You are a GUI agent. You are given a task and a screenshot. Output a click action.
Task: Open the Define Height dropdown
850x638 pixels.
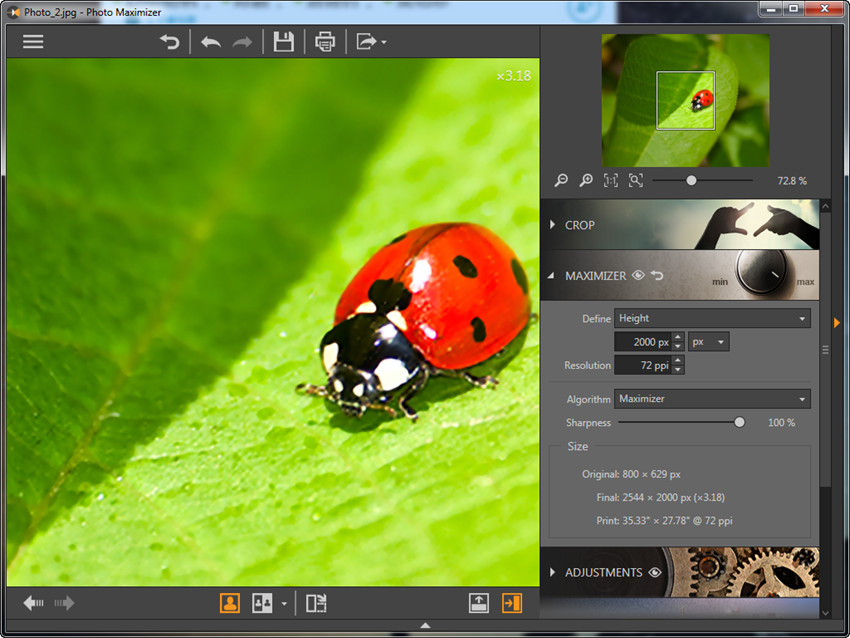712,318
